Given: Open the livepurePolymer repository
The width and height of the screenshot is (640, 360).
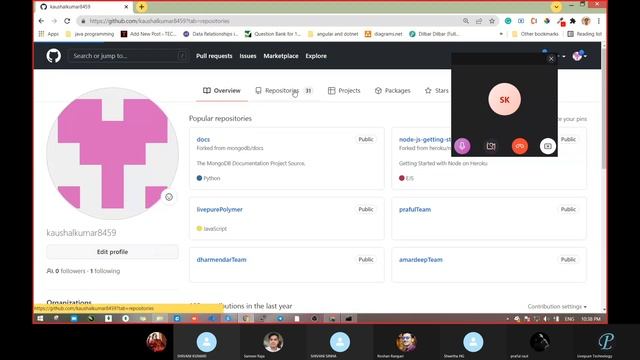Looking at the screenshot, I should (x=220, y=209).
